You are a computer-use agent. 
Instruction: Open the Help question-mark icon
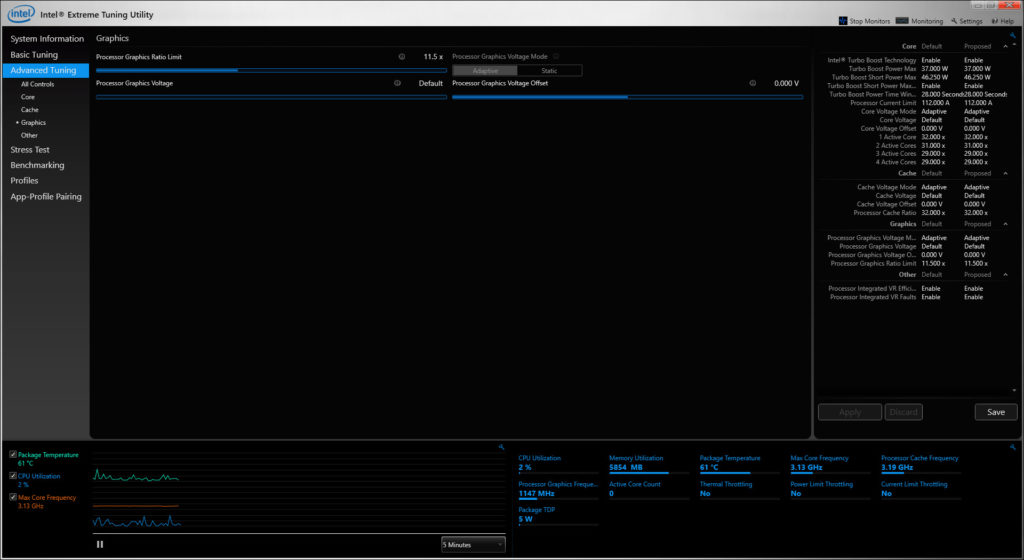[995, 21]
